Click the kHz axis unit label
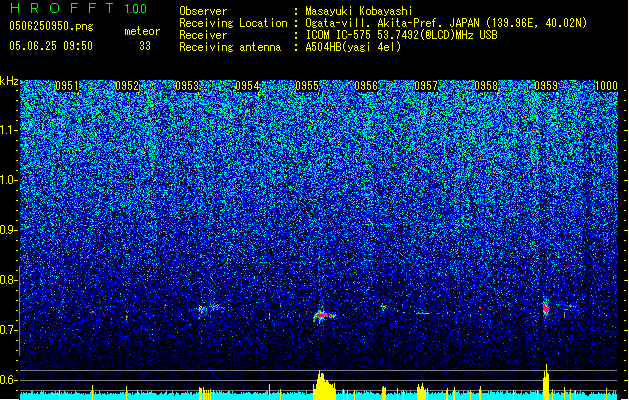This screenshot has height=400, width=629. tap(9, 81)
